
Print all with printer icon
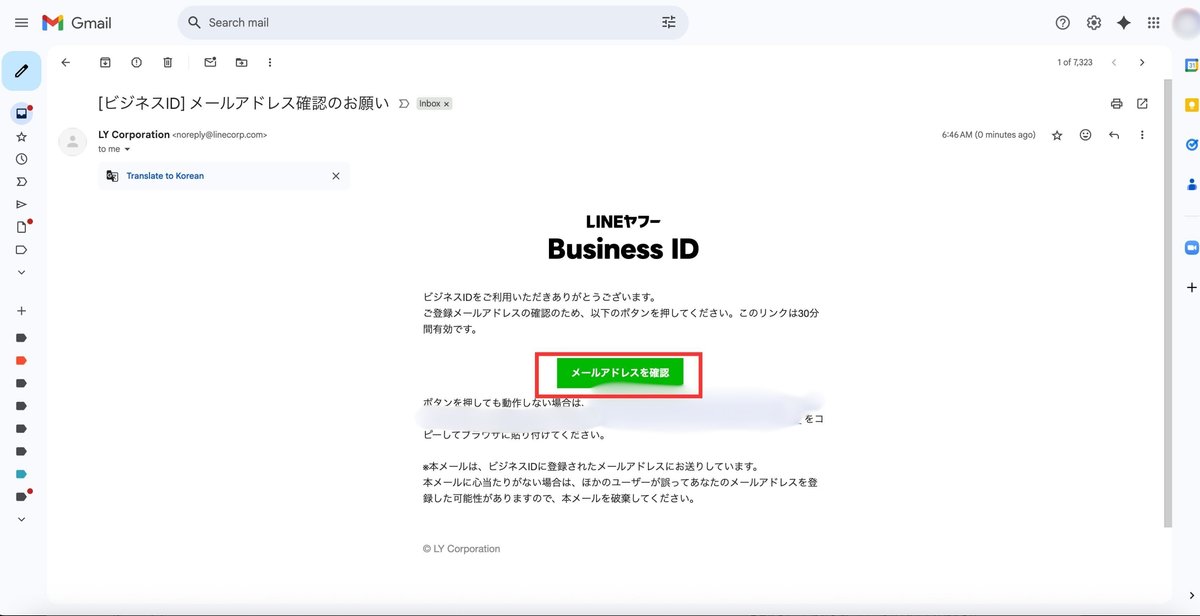1116,103
